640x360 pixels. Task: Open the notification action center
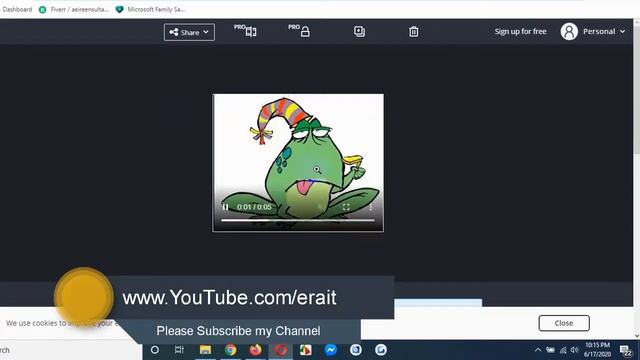(625, 350)
